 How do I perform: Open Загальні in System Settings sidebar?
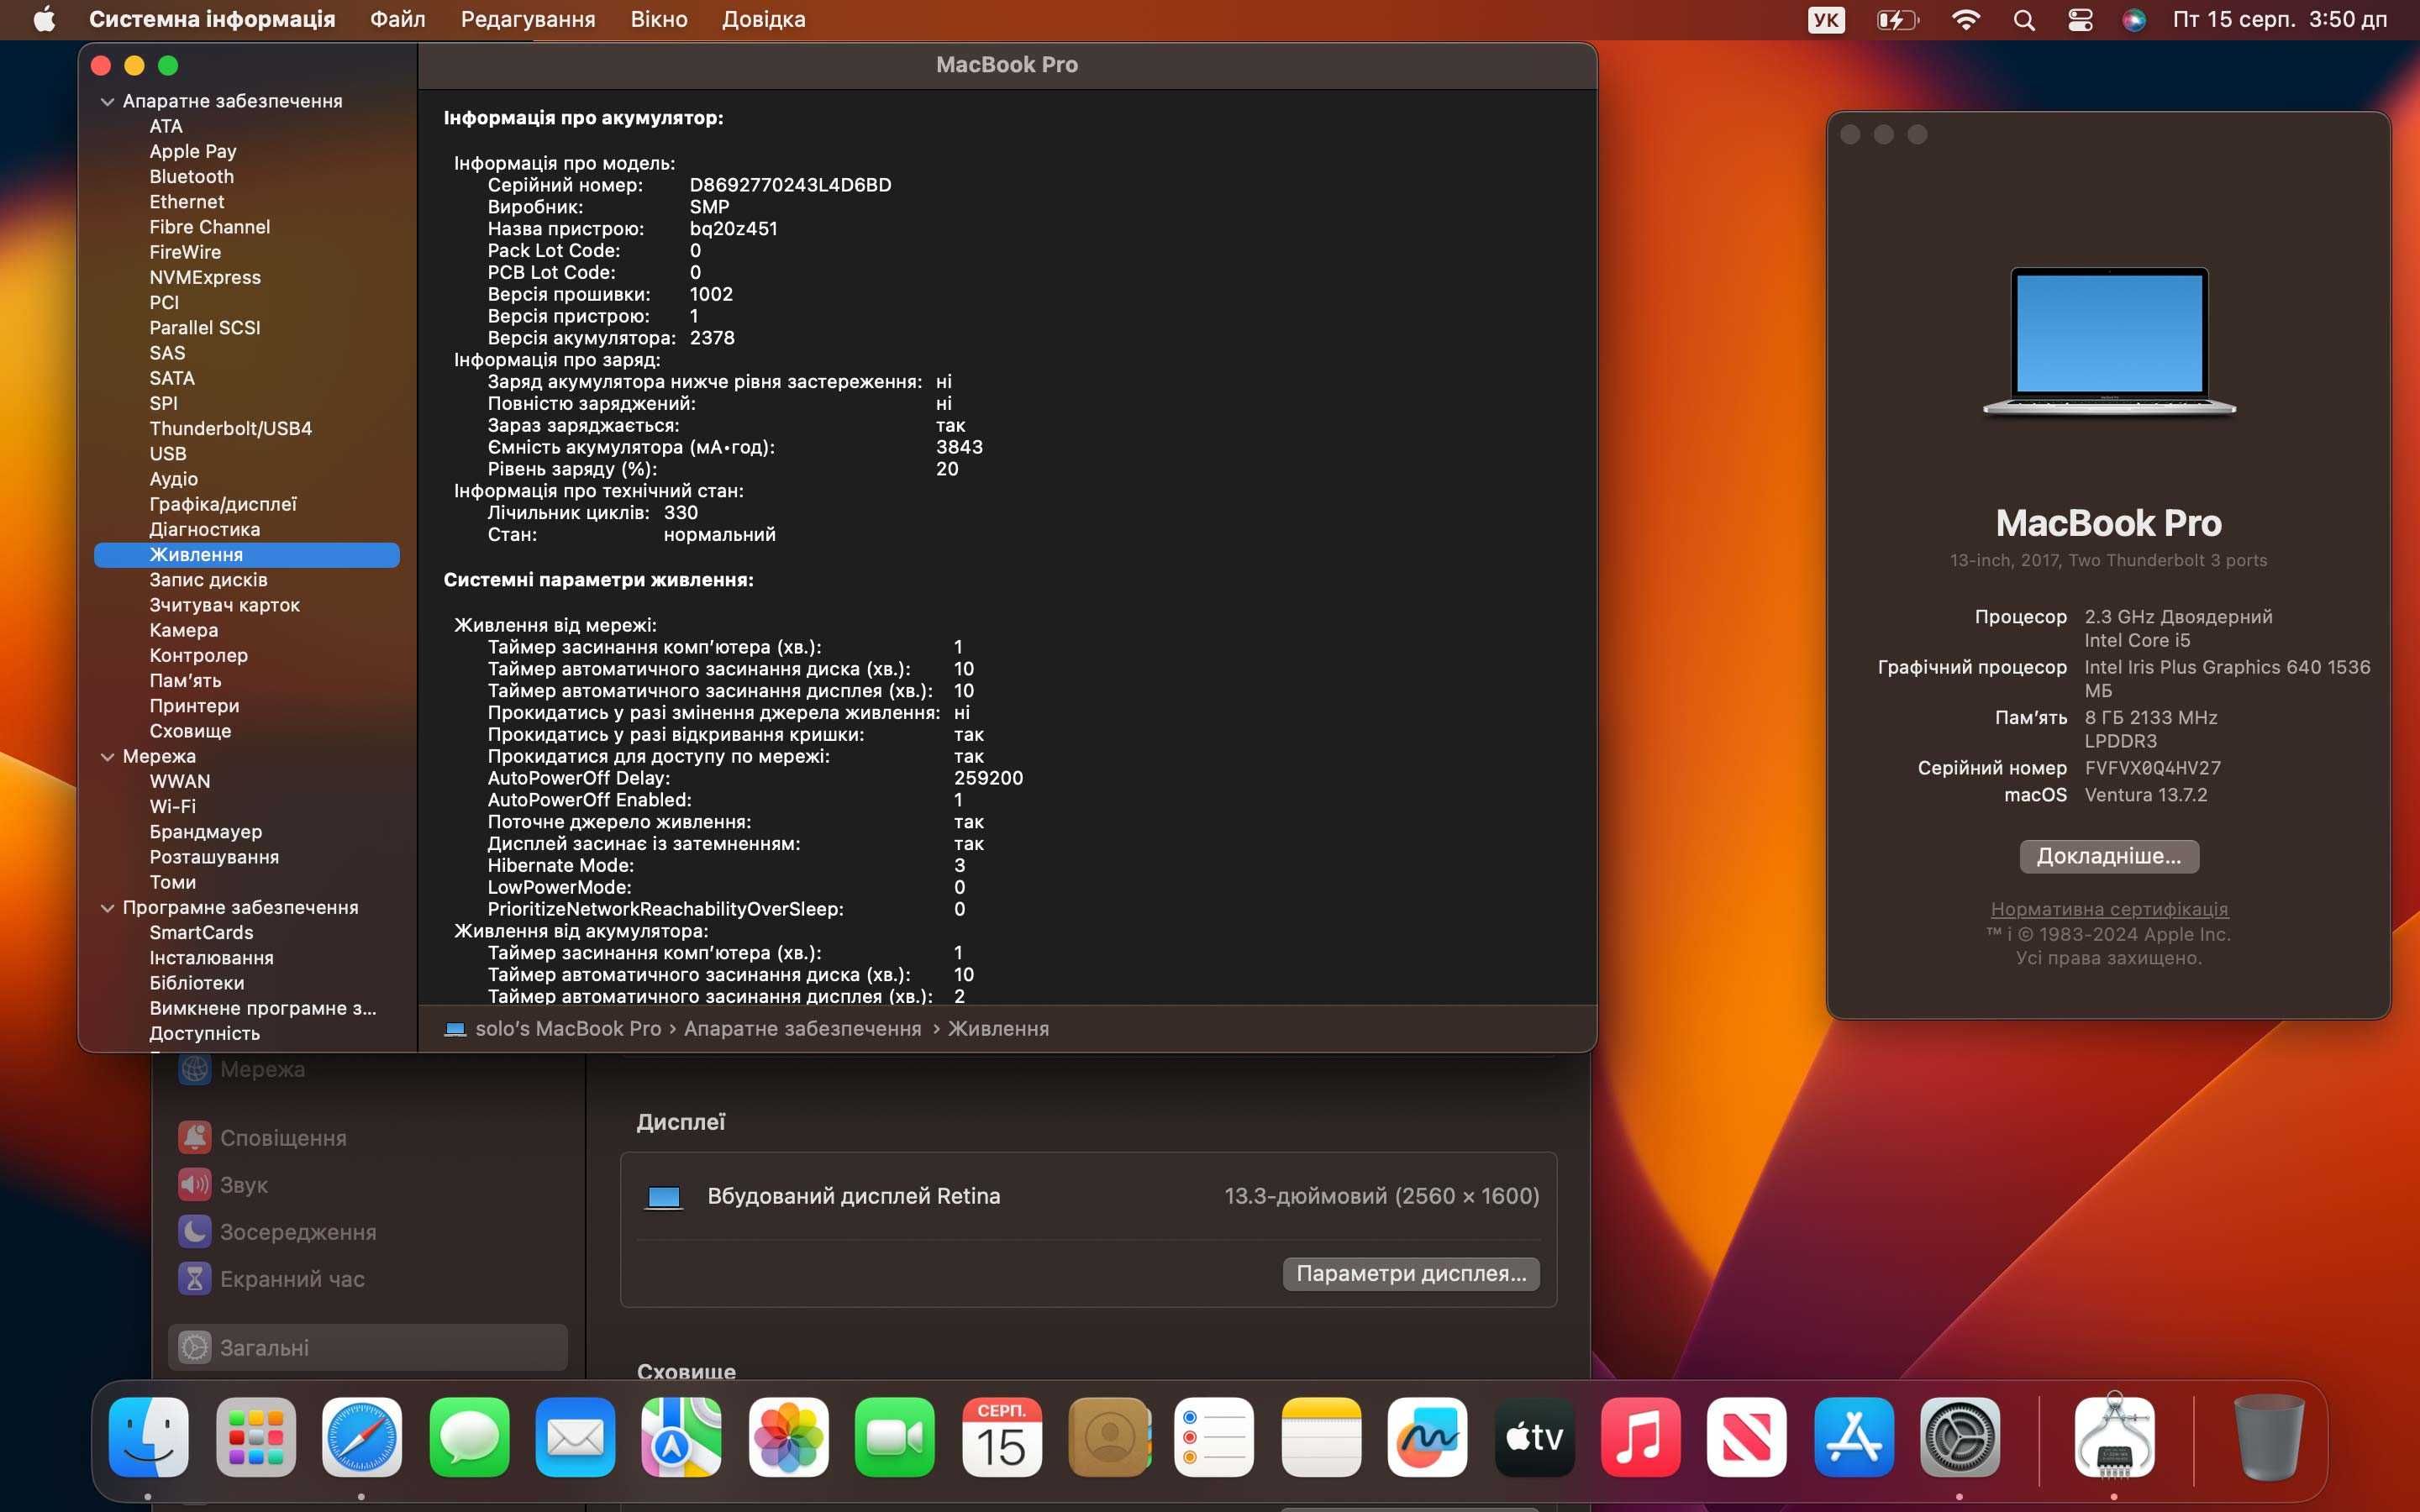367,1348
